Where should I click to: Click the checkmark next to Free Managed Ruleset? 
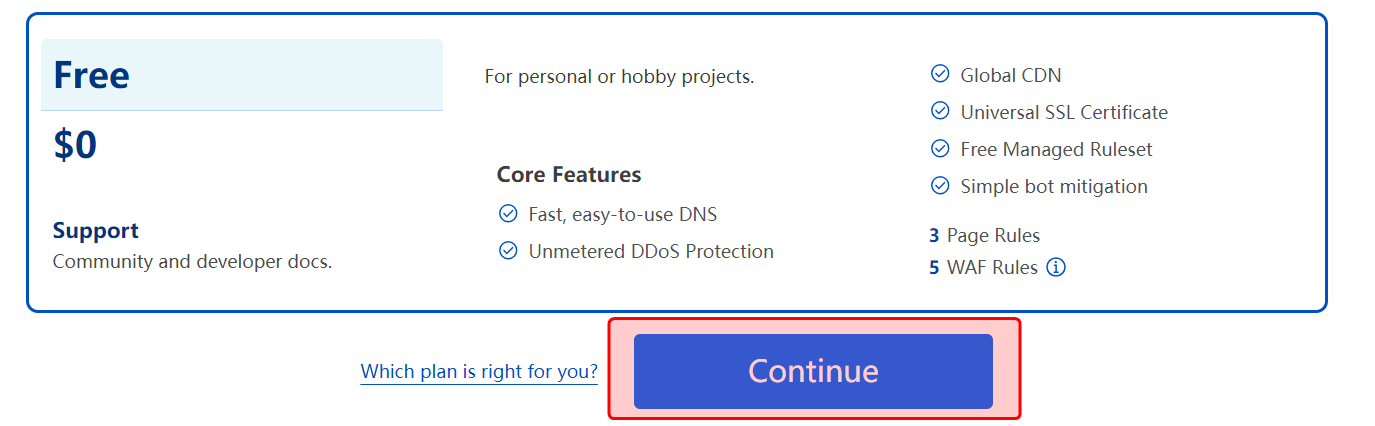point(940,148)
